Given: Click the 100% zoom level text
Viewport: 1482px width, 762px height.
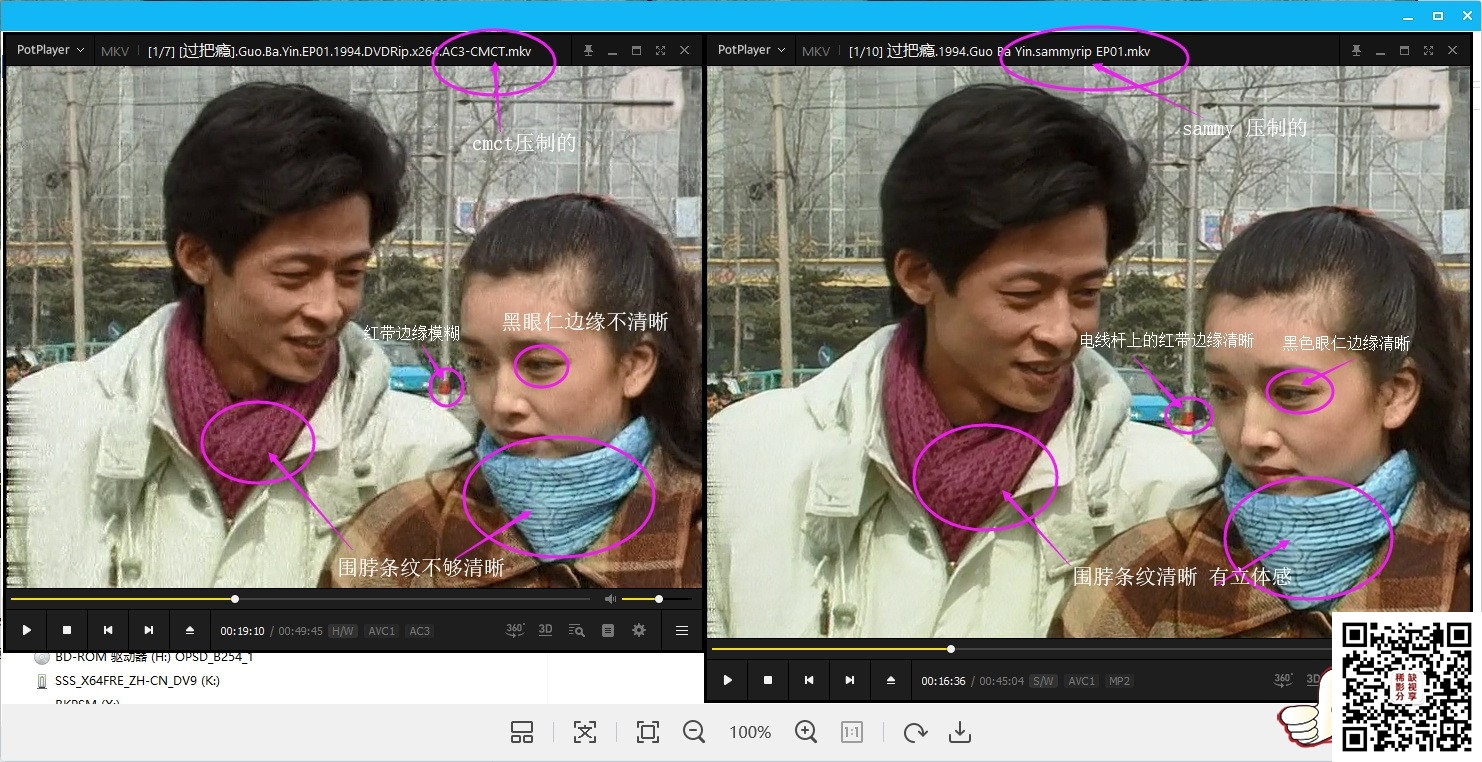Looking at the screenshot, I should [750, 733].
